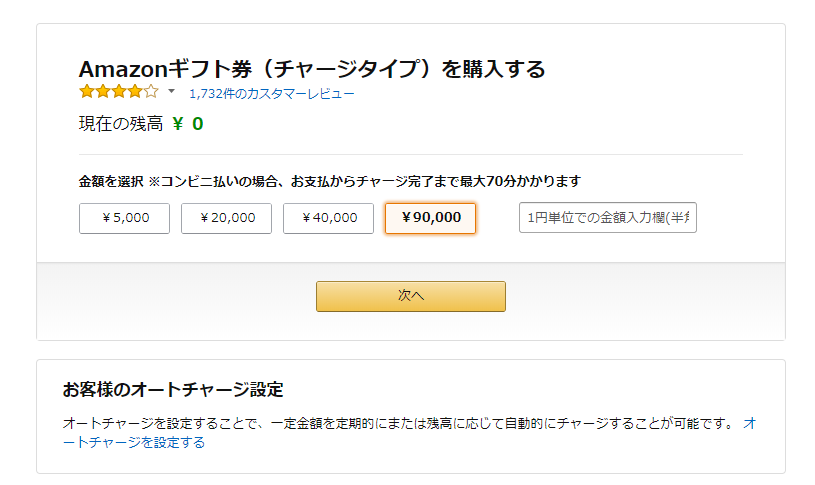
Task: Click the fourth filled rating star
Action: (135, 92)
